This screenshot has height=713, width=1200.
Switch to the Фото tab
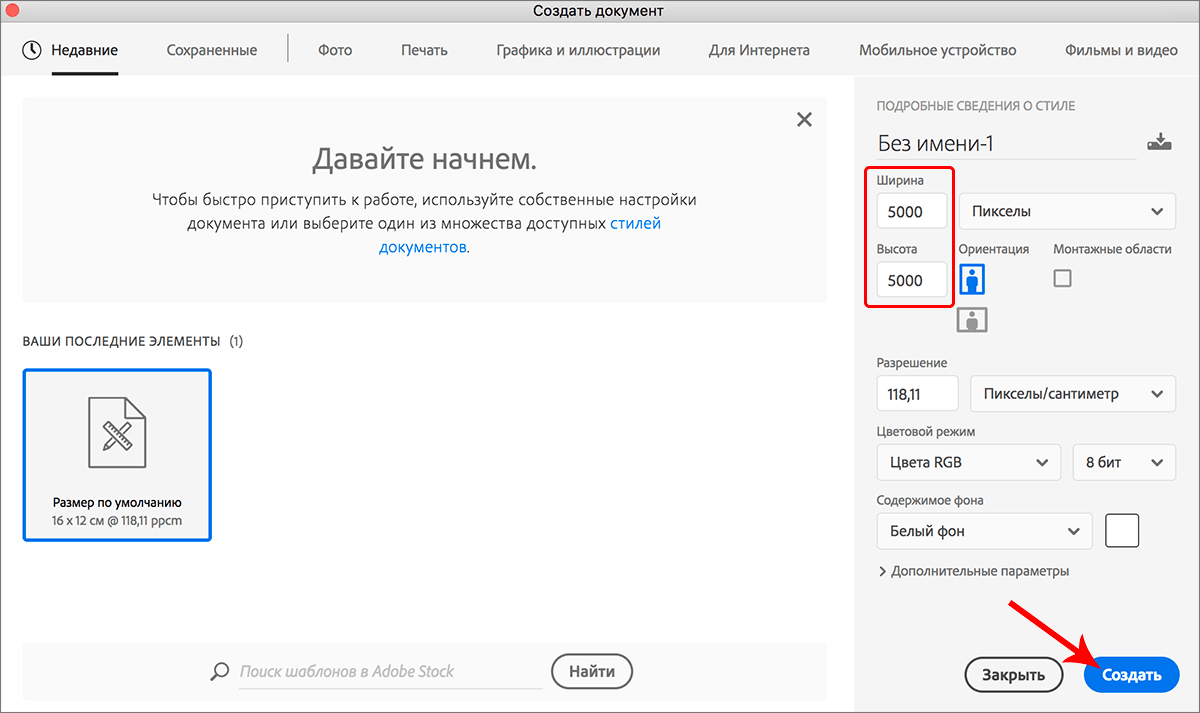tap(334, 50)
